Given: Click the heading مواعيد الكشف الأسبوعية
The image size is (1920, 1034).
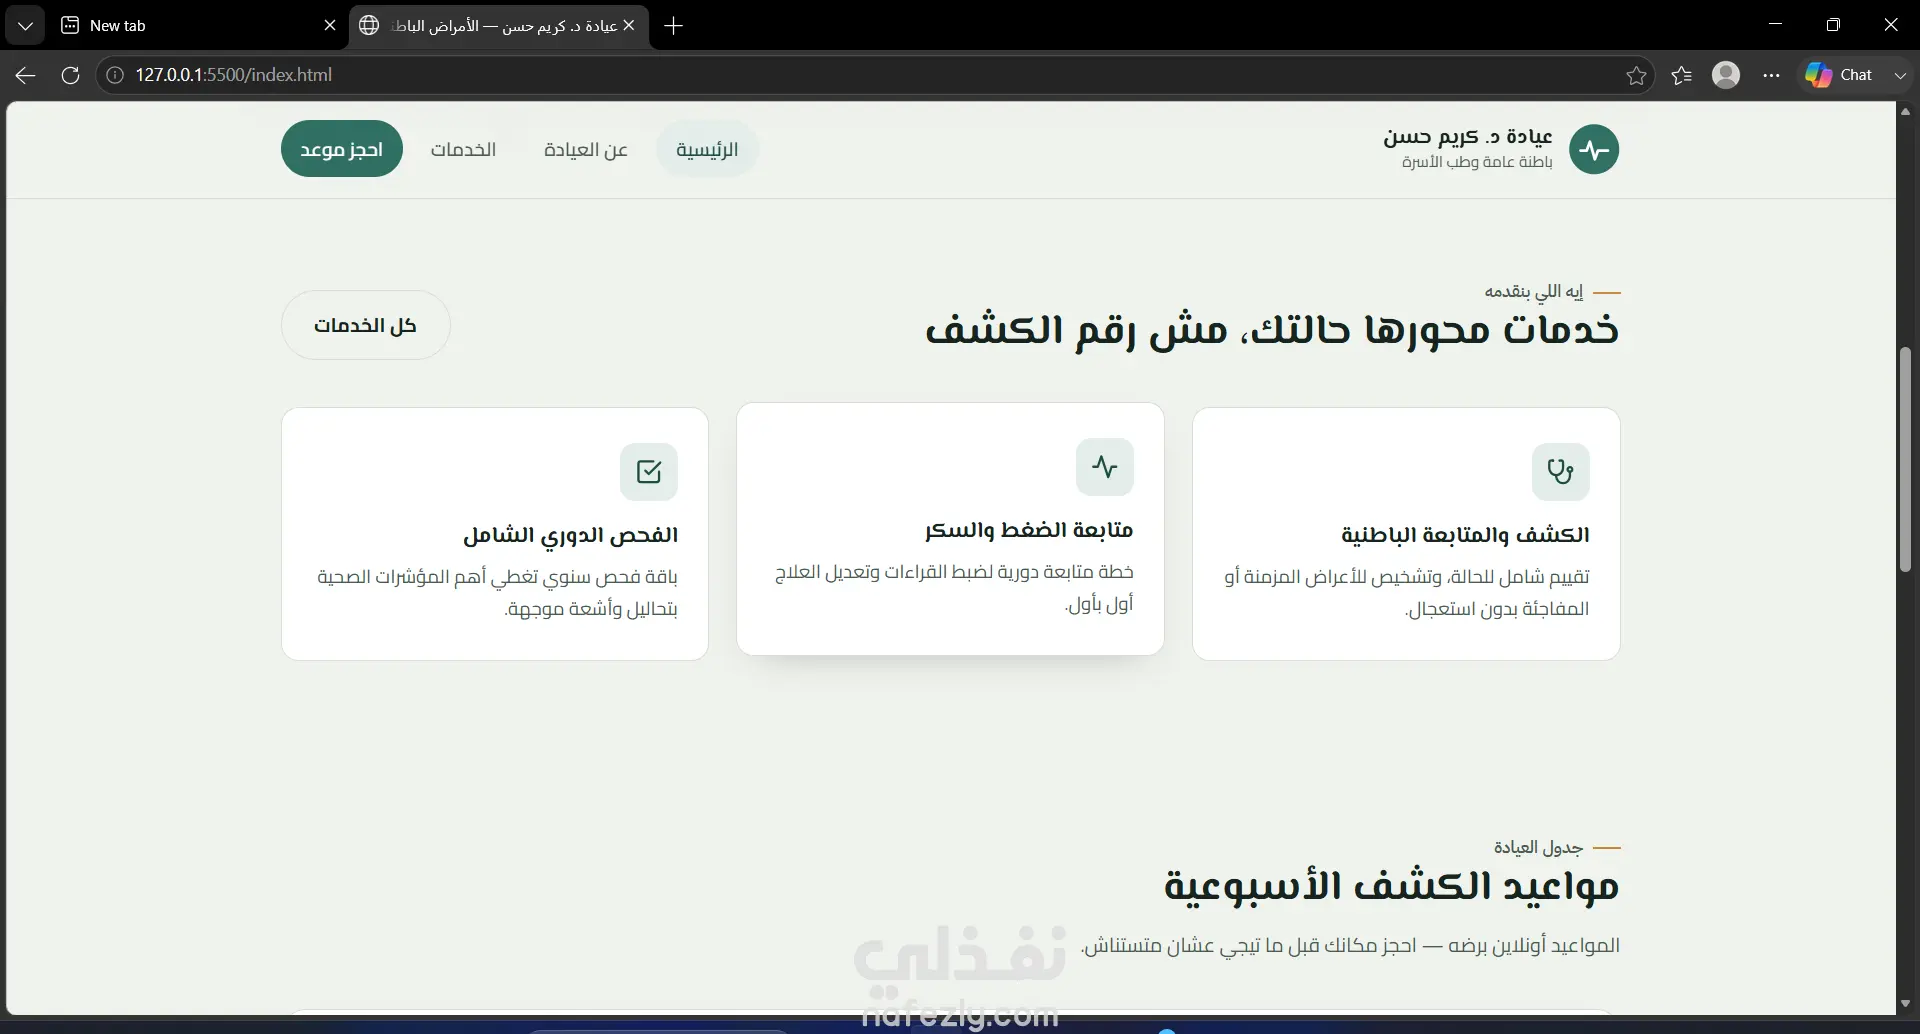Looking at the screenshot, I should tap(1391, 886).
